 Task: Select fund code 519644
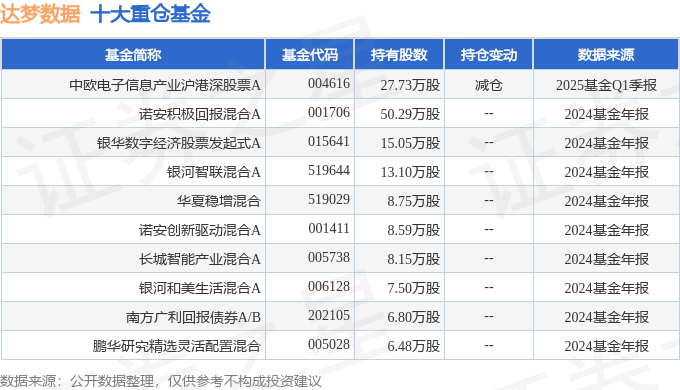329,170
